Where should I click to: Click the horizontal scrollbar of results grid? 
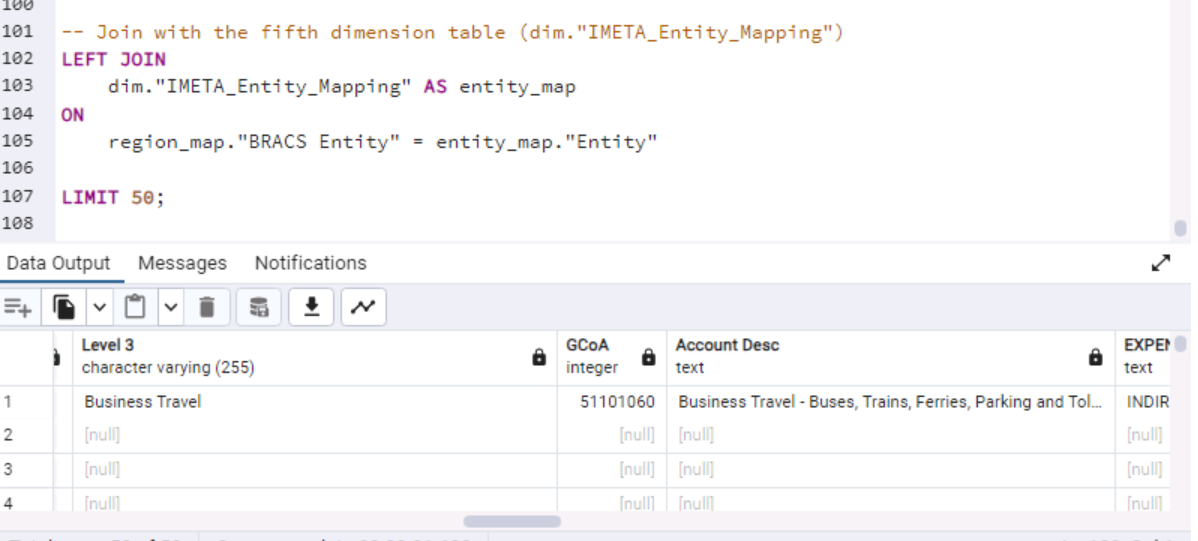(x=512, y=521)
